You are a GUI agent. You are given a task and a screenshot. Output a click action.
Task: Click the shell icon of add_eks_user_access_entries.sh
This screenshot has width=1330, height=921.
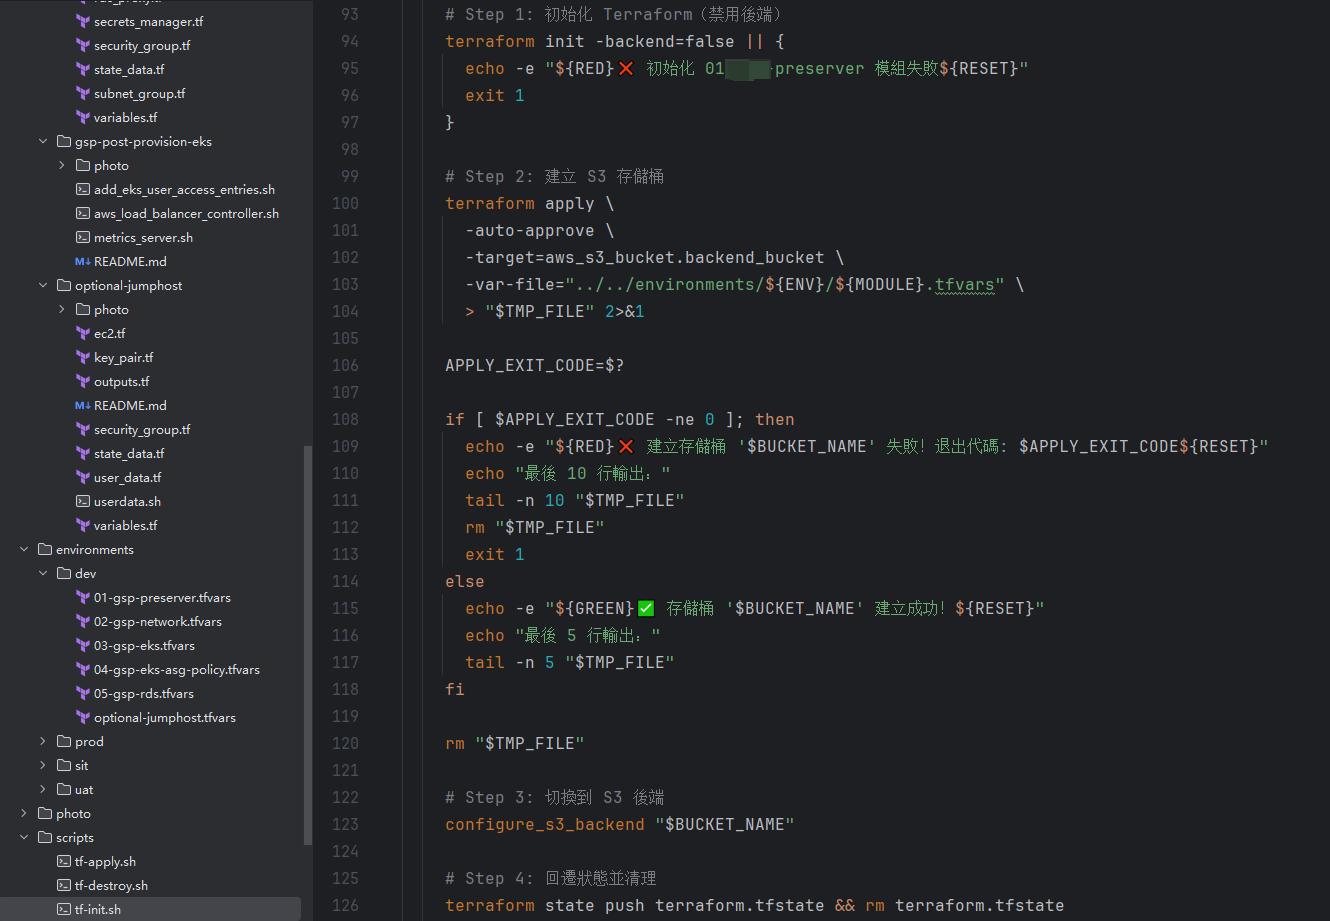click(83, 190)
